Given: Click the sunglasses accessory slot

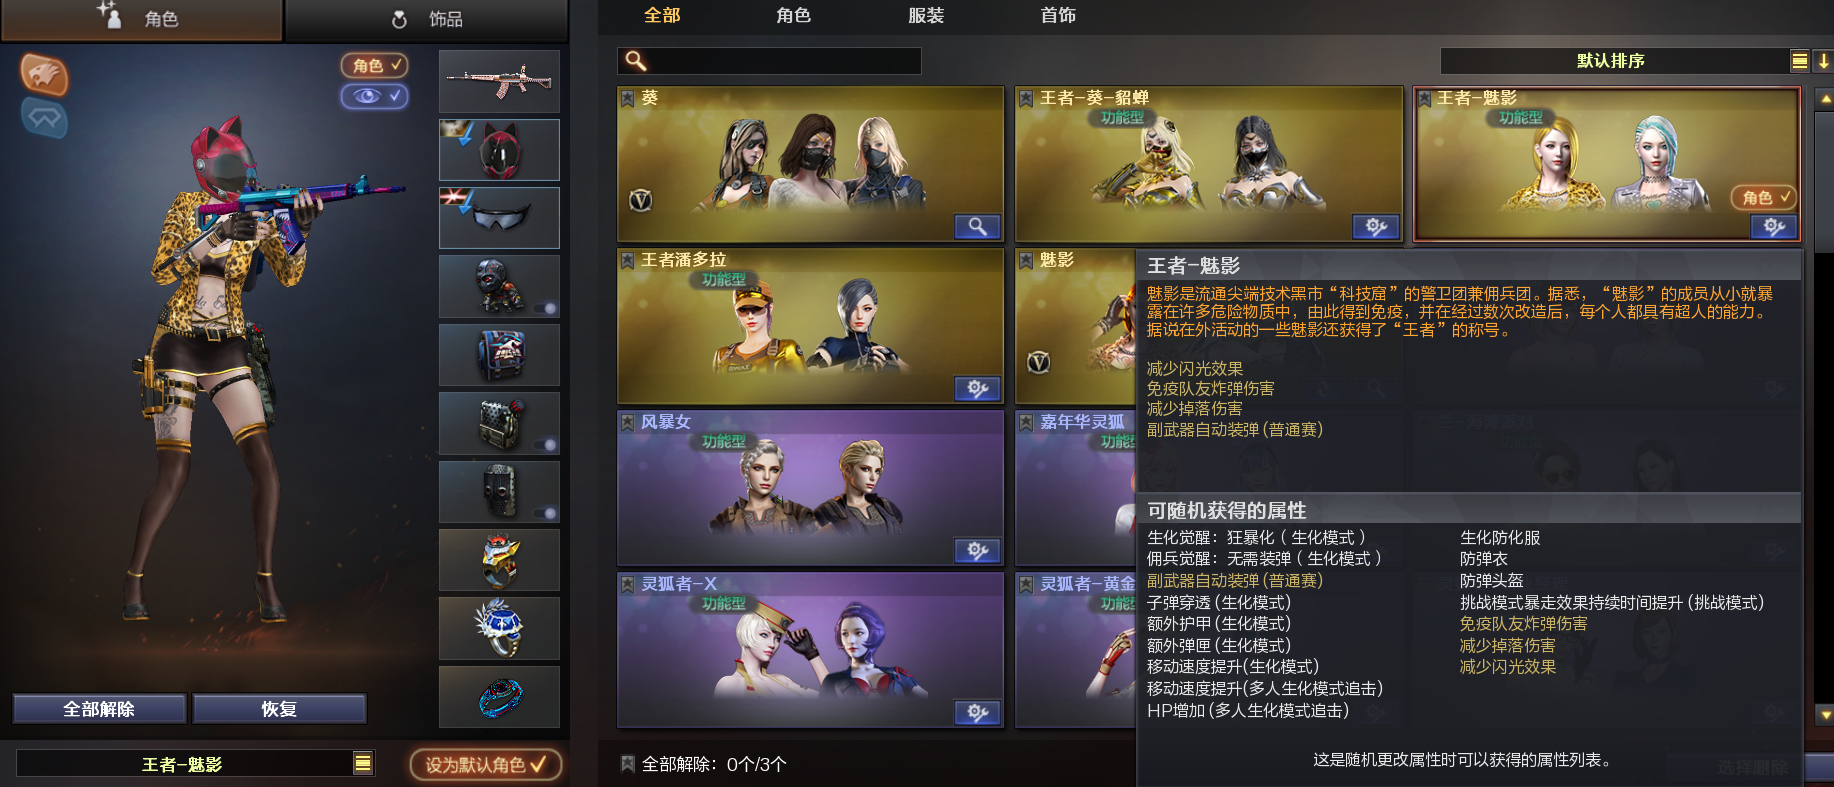Looking at the screenshot, I should click(x=499, y=218).
